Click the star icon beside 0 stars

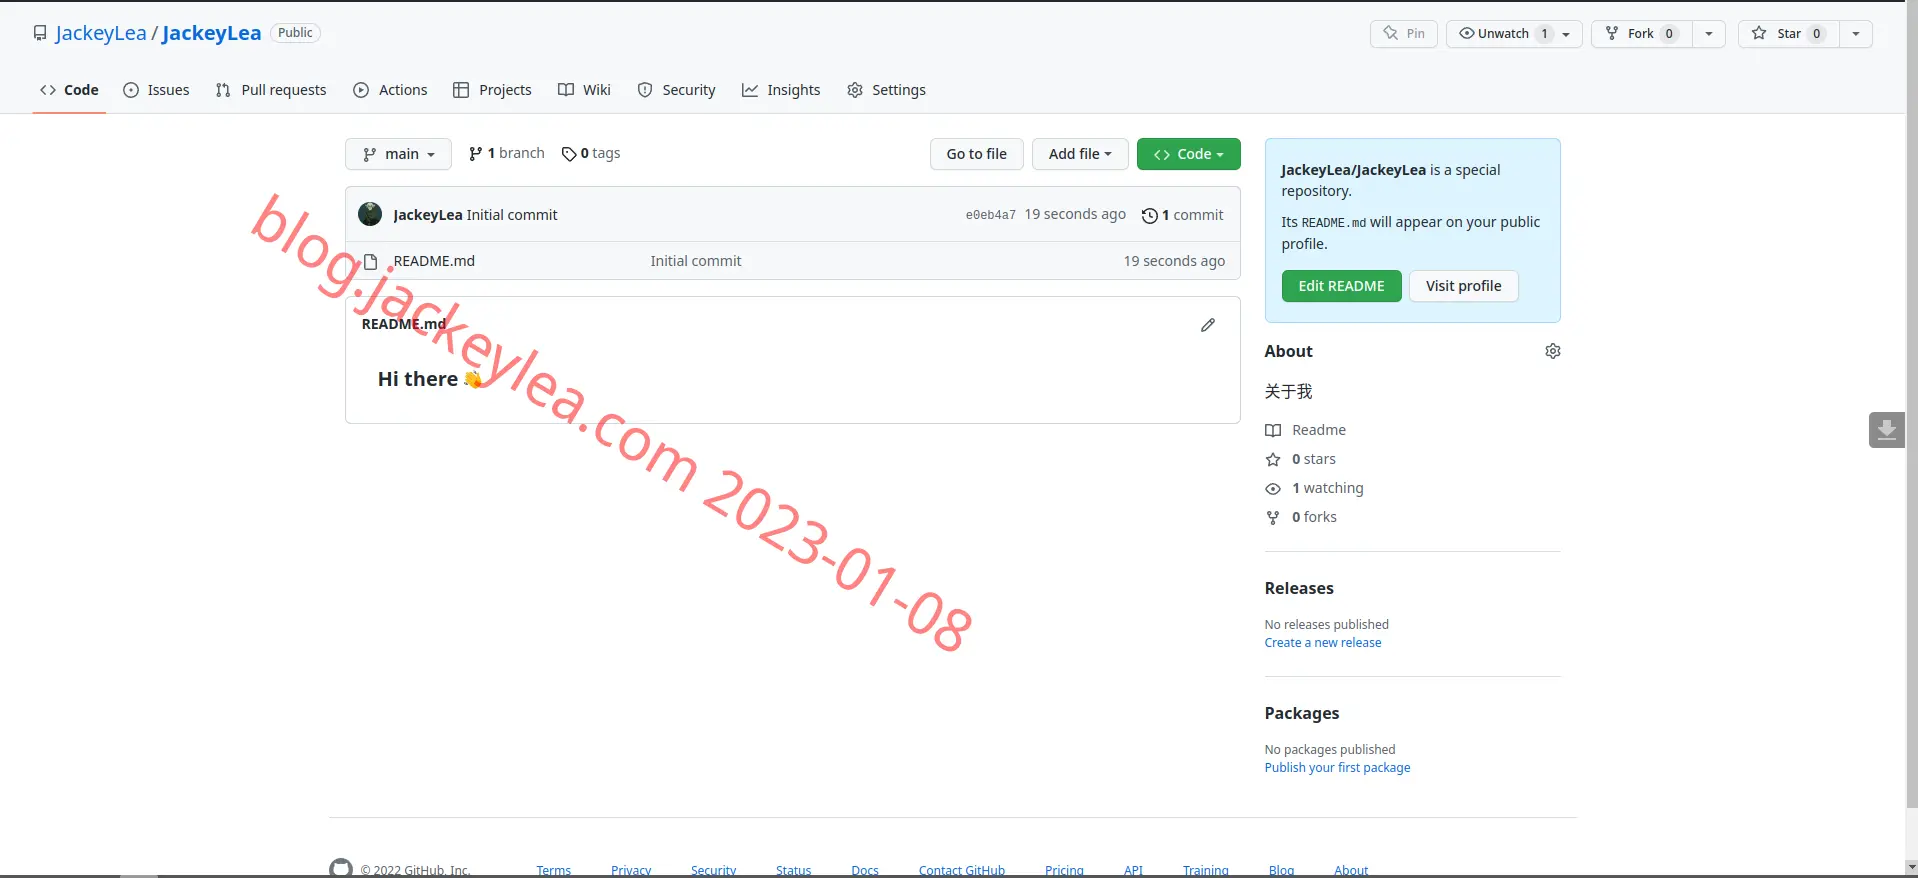coord(1273,459)
